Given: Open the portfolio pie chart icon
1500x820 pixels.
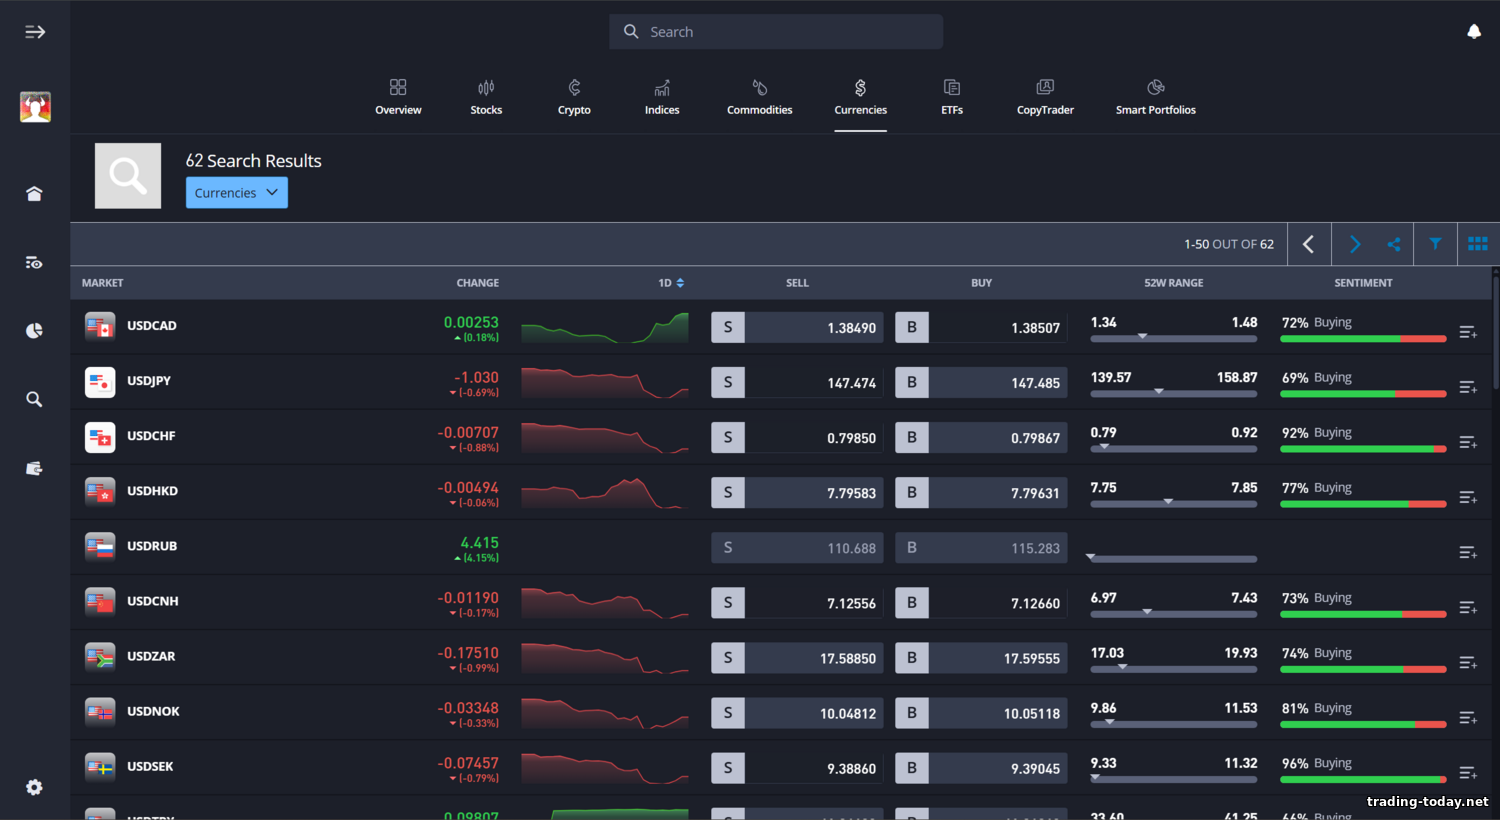Looking at the screenshot, I should [34, 331].
